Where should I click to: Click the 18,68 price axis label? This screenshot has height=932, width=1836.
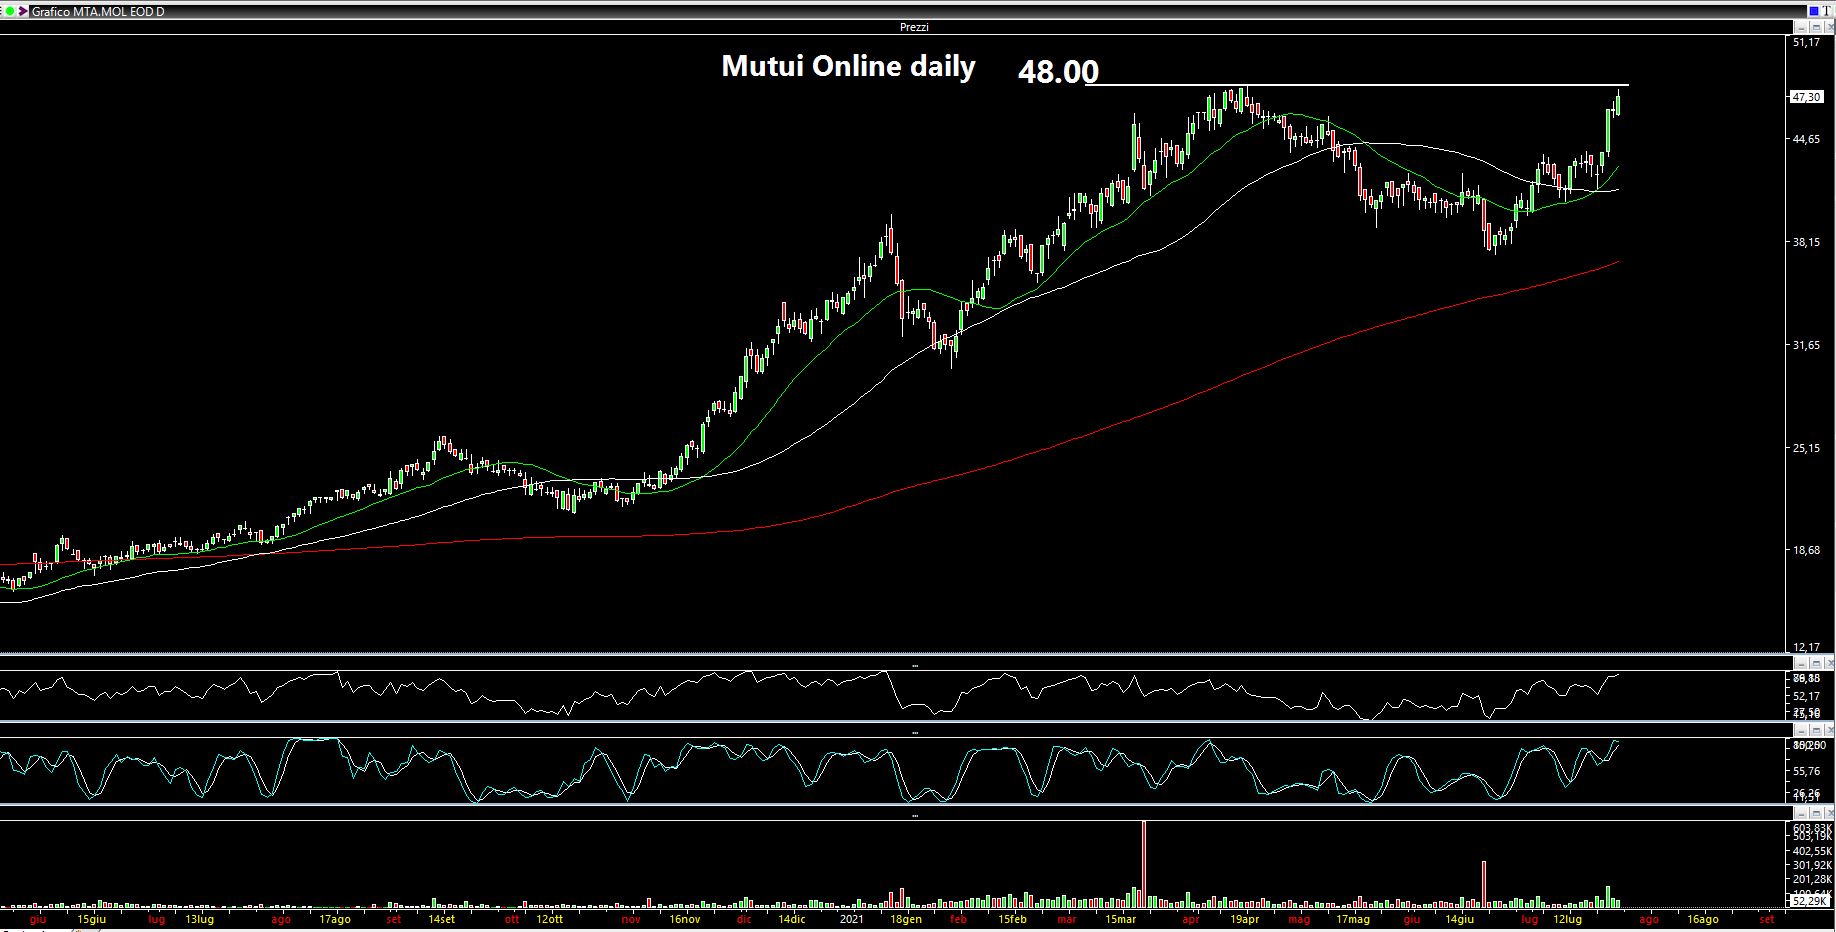(x=1806, y=550)
